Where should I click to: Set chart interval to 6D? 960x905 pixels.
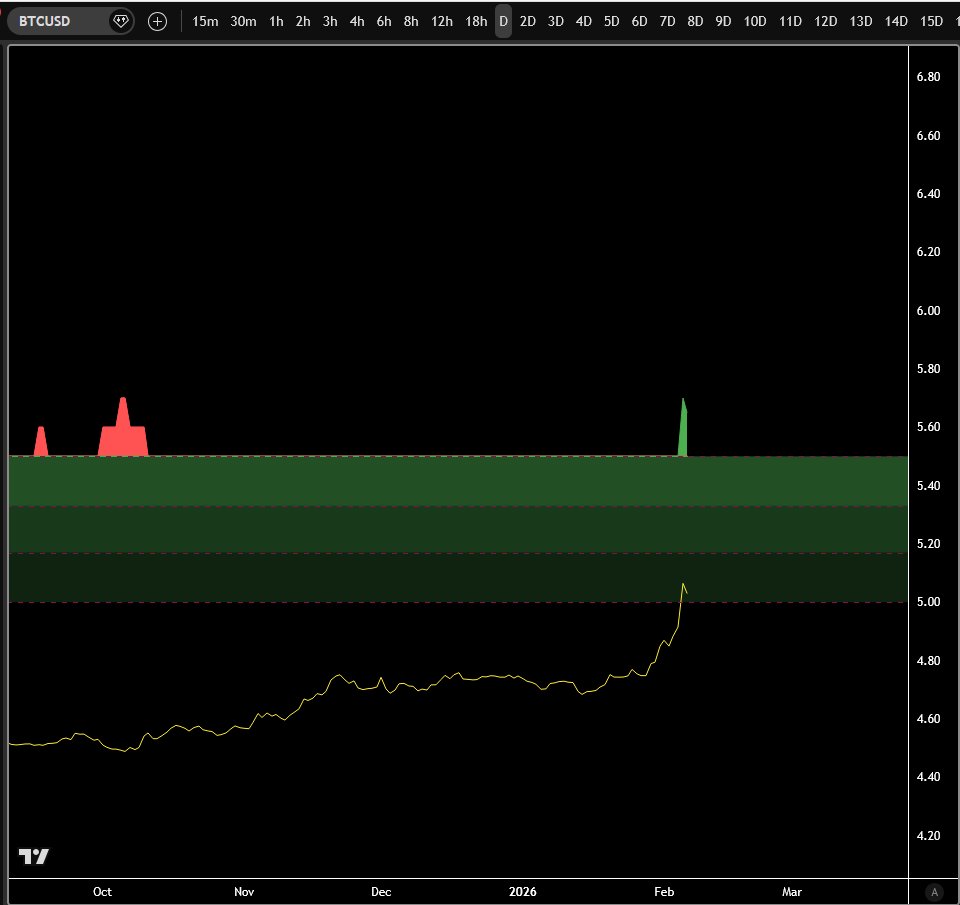639,21
